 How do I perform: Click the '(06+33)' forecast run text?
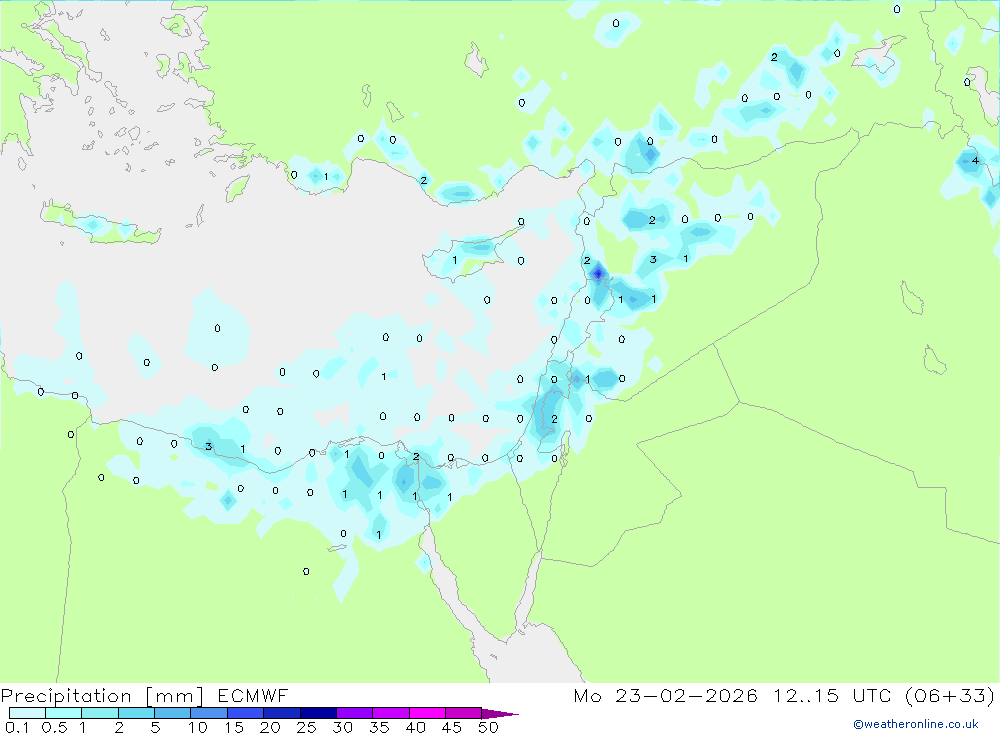click(x=950, y=695)
